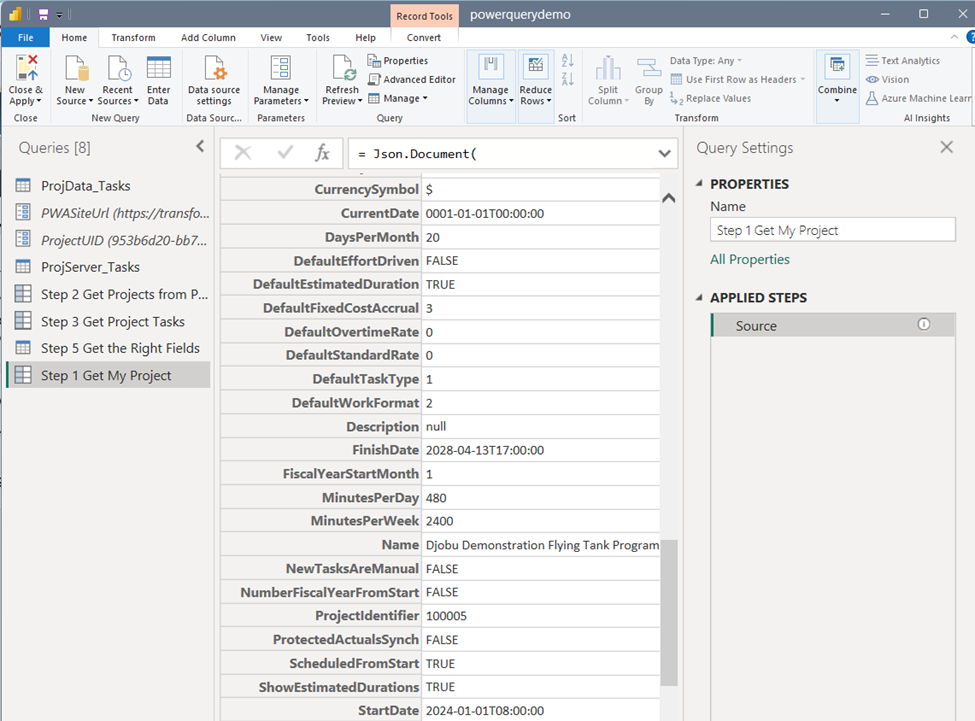Expand the formula bar chevron
Image resolution: width=975 pixels, height=721 pixels.
pos(664,154)
